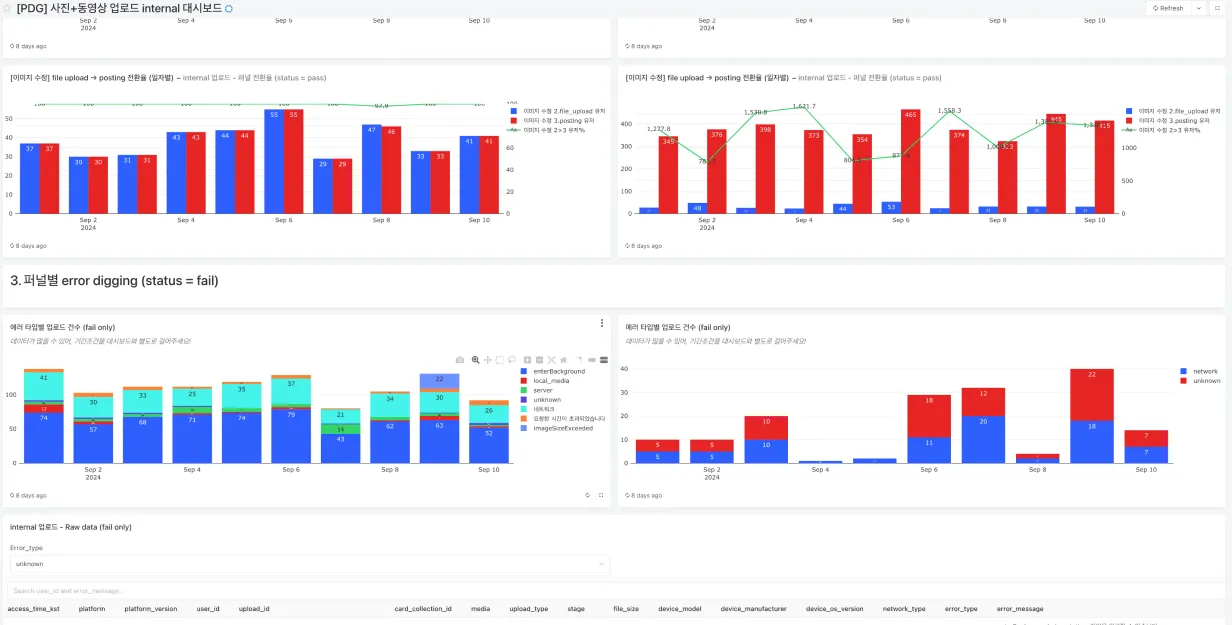
Task: Enter fullscreen mode for the dashboard
Action: coord(1217,8)
